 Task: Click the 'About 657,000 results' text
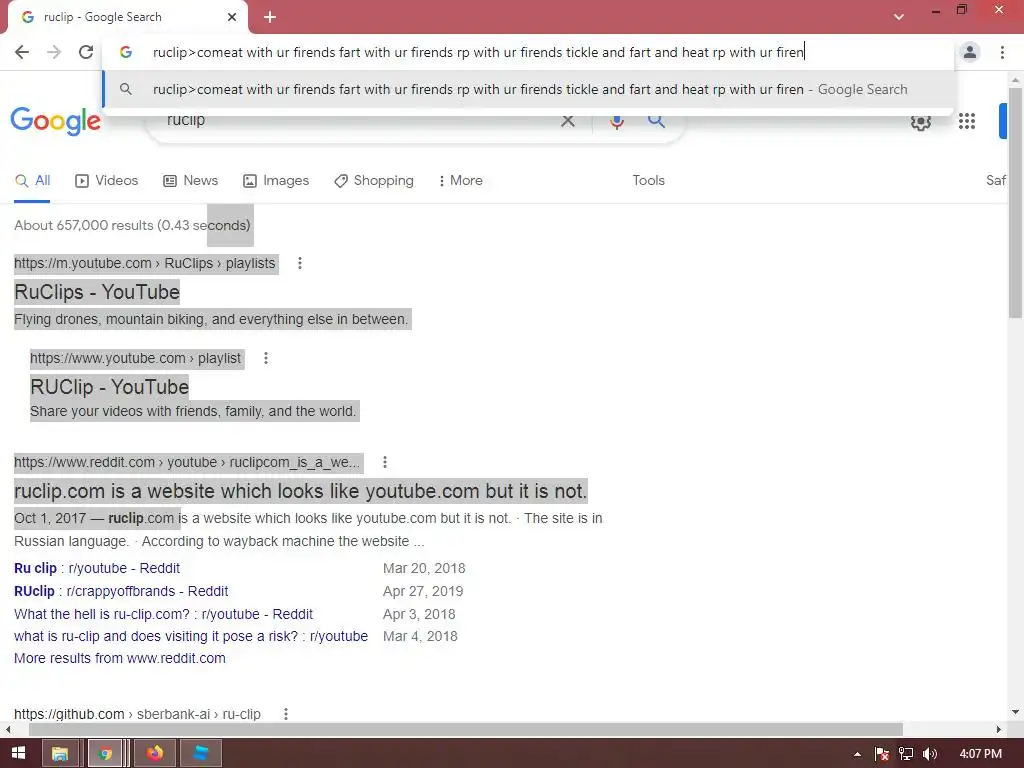click(133, 225)
